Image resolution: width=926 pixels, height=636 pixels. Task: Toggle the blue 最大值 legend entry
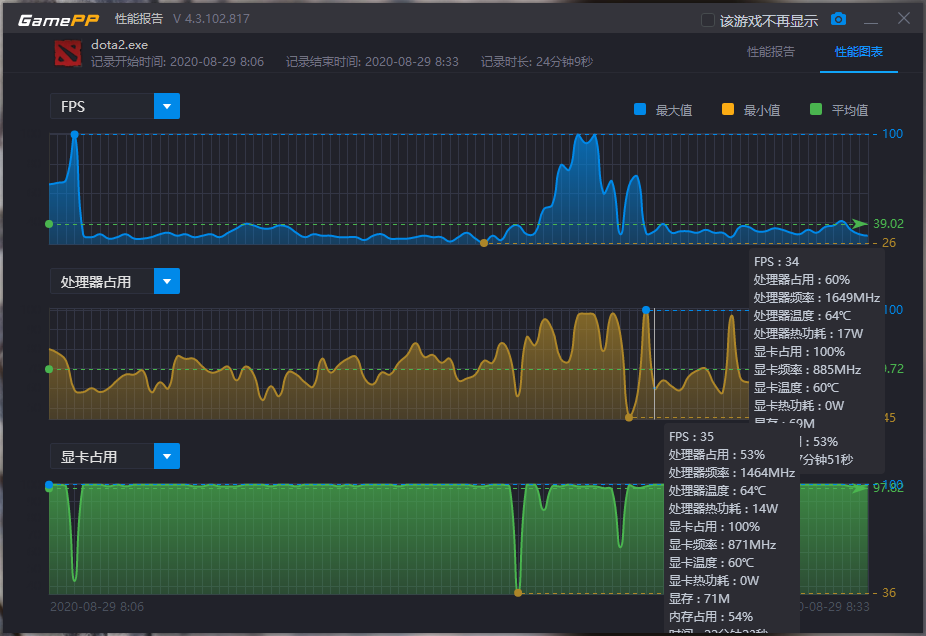pos(663,110)
